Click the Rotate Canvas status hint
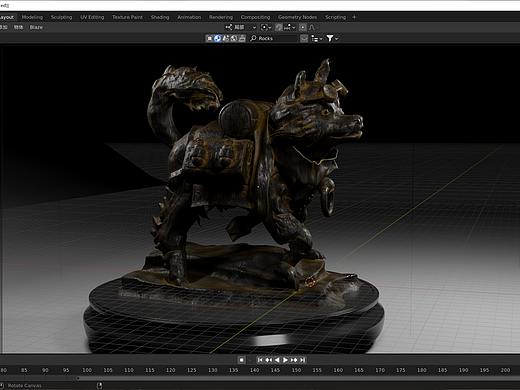 (x=24, y=386)
